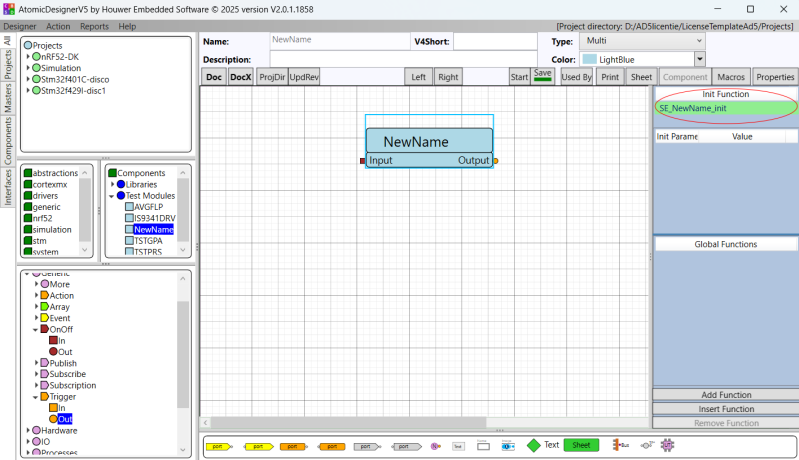Click the red Input port on NewName block

(x=363, y=161)
